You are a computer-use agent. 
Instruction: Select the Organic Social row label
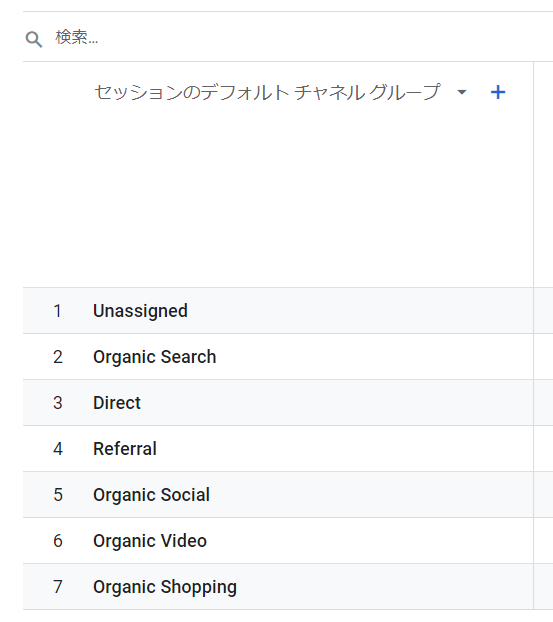(152, 495)
